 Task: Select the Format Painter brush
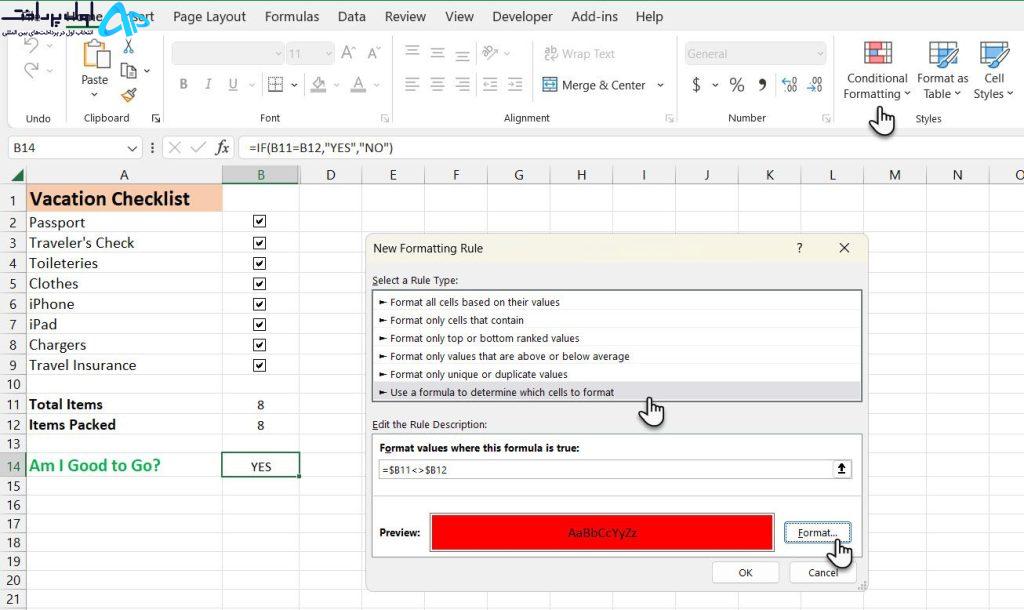129,95
